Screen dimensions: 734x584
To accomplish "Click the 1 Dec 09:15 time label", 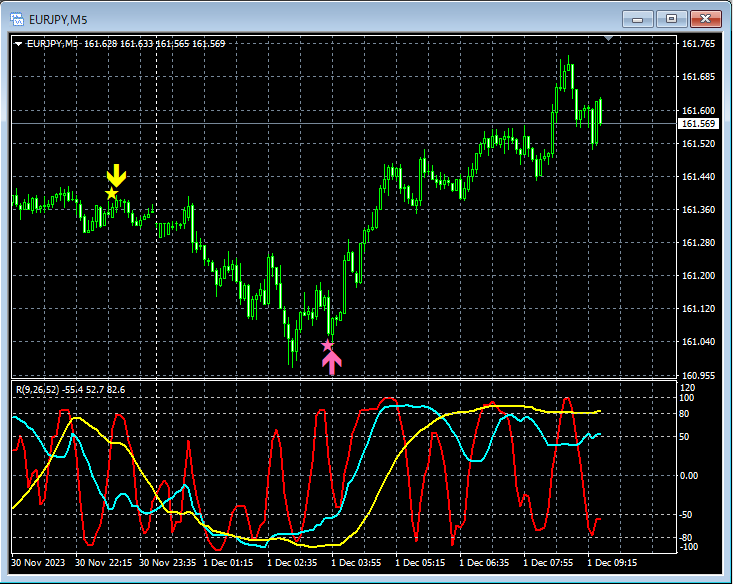I will click(x=612, y=562).
